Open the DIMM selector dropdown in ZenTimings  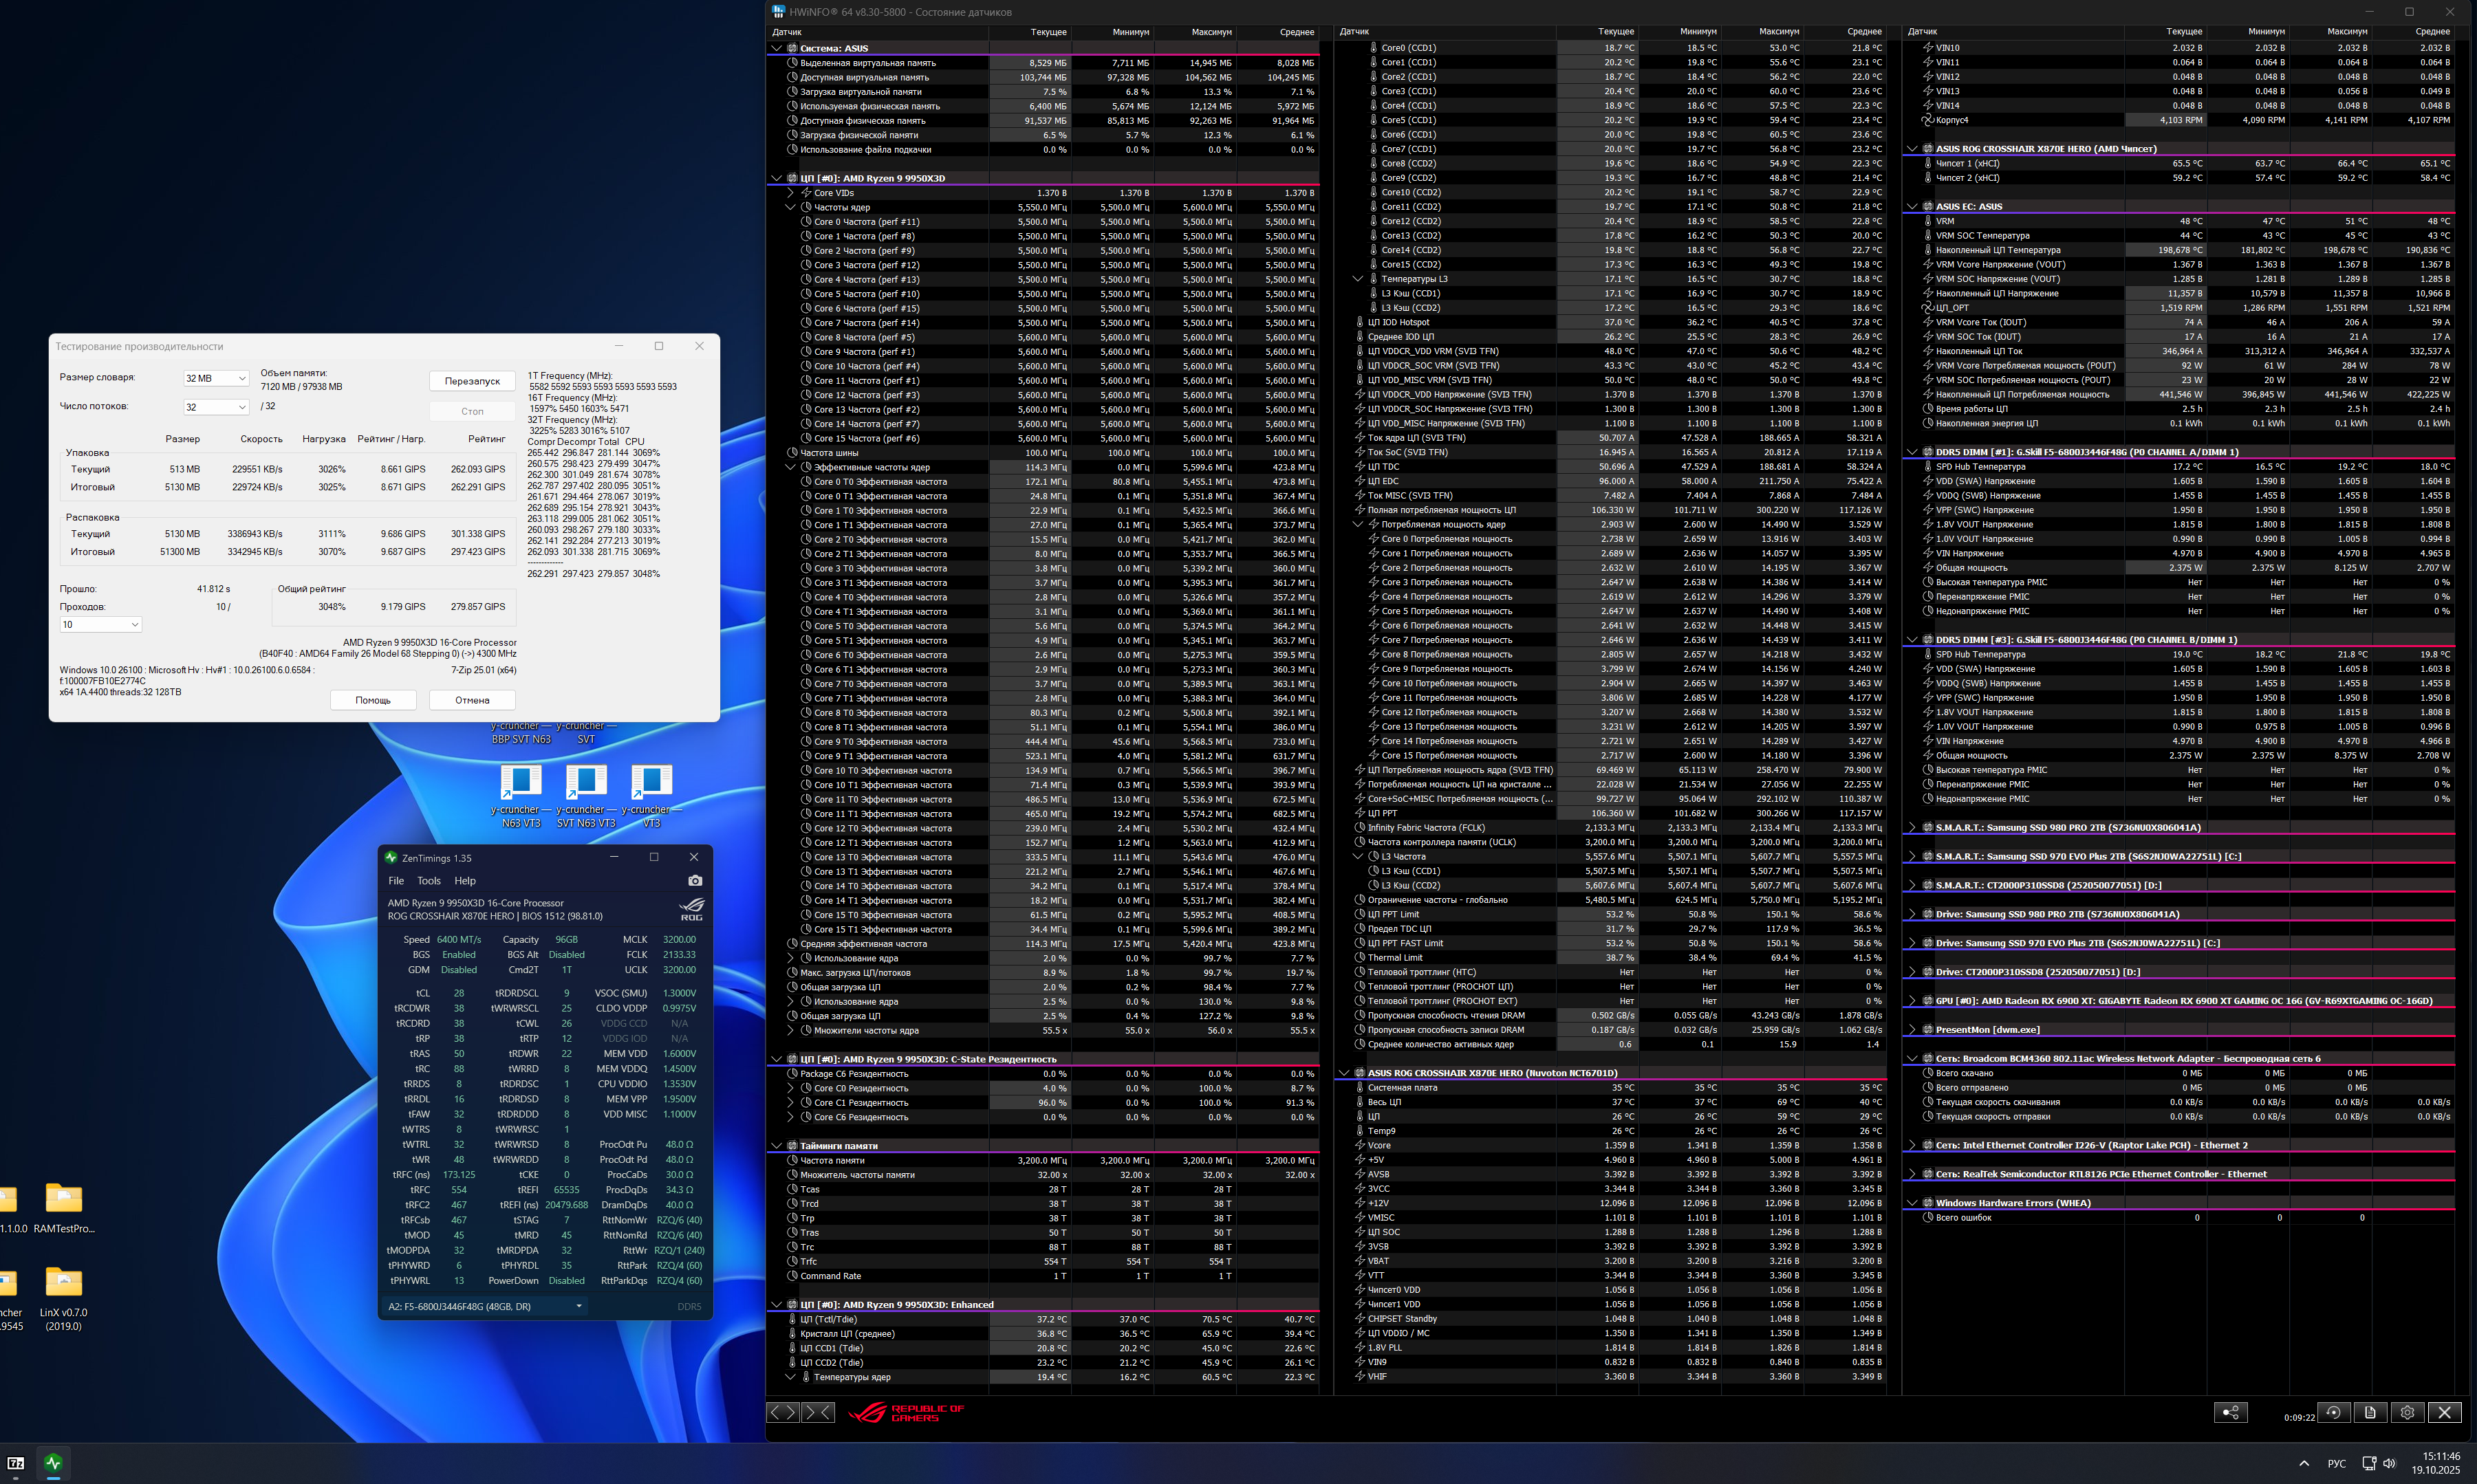tap(486, 1306)
